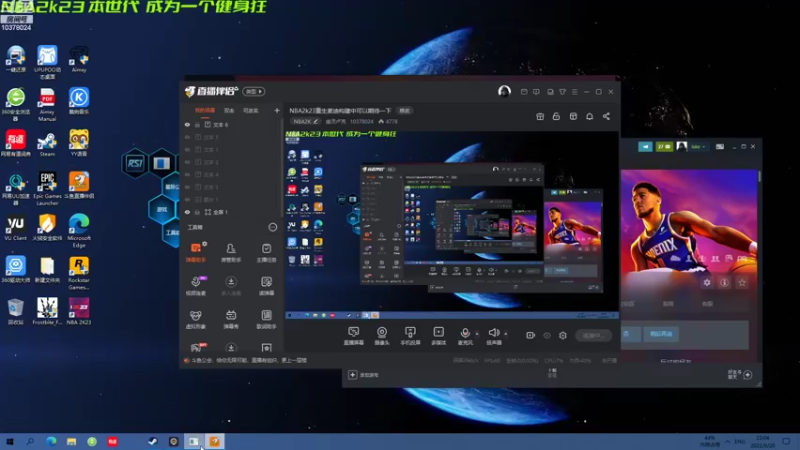Collapse the 工具箱 toolbox section
The image size is (800, 450).
pyautogui.click(x=272, y=227)
